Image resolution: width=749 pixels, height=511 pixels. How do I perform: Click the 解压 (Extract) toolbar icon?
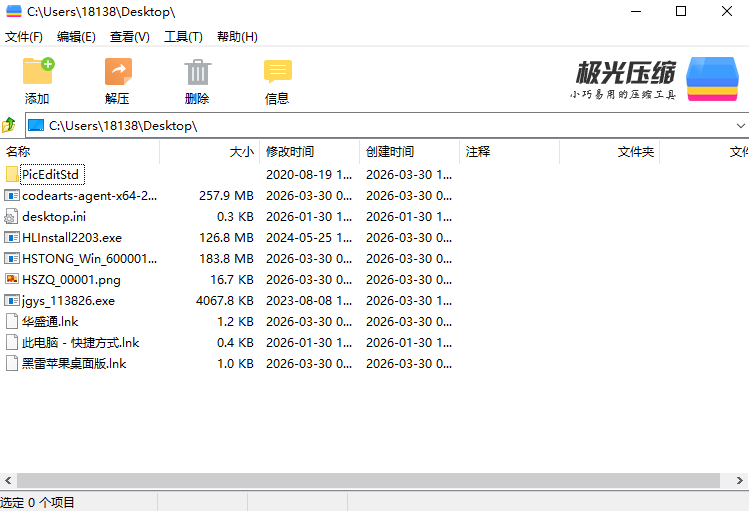[x=118, y=71]
